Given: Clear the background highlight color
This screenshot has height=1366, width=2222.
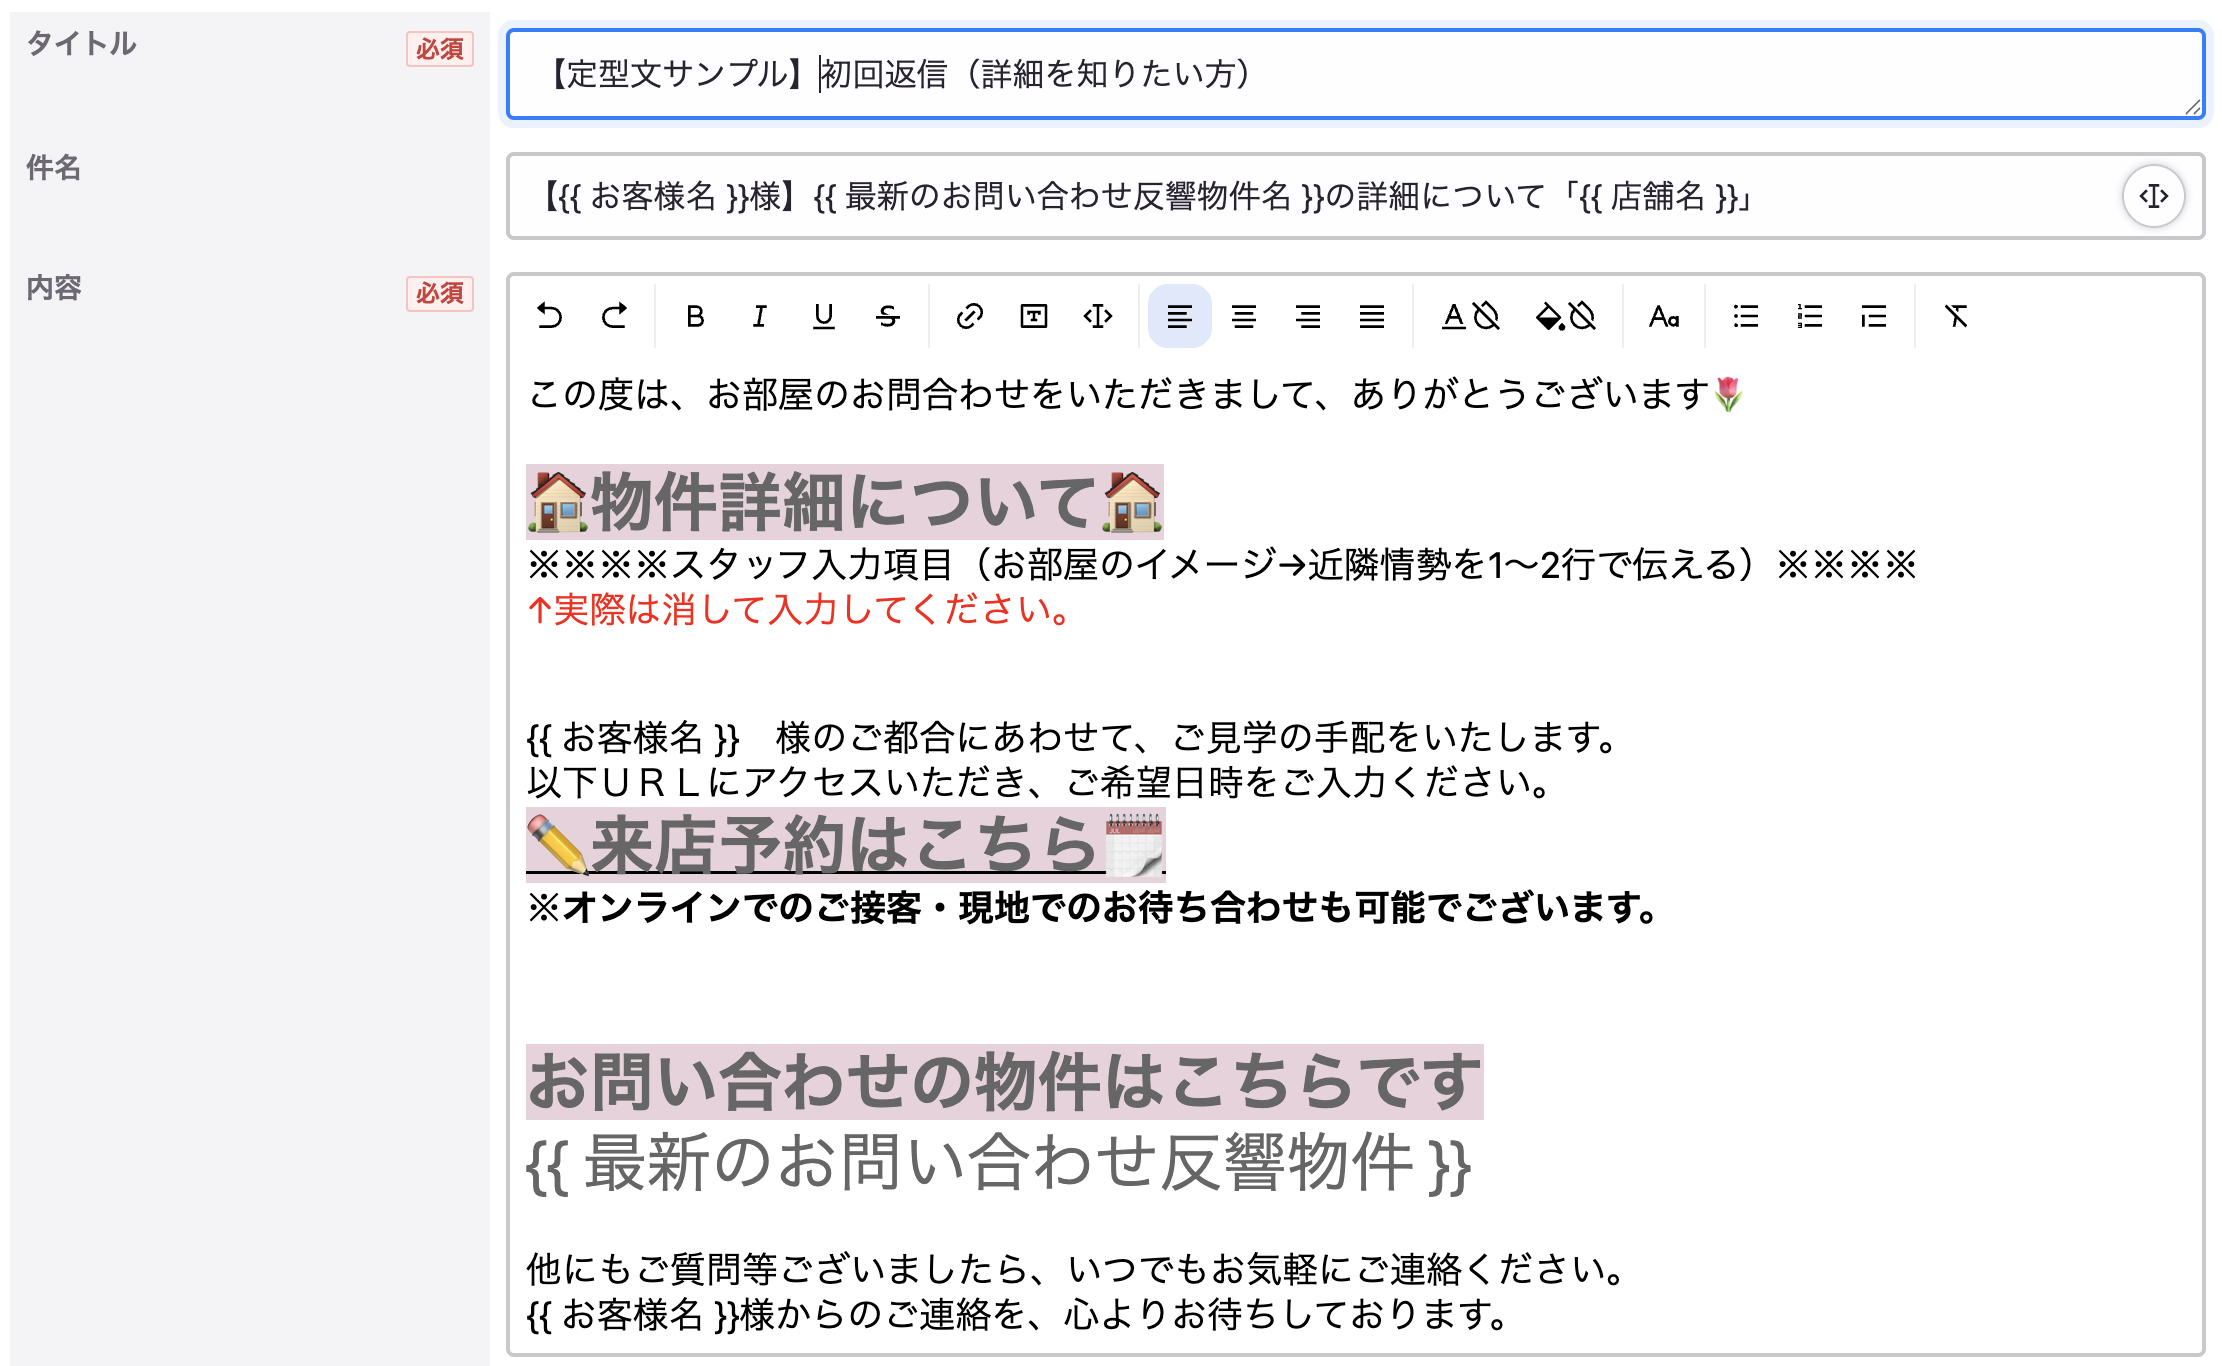Looking at the screenshot, I should coord(1583,316).
